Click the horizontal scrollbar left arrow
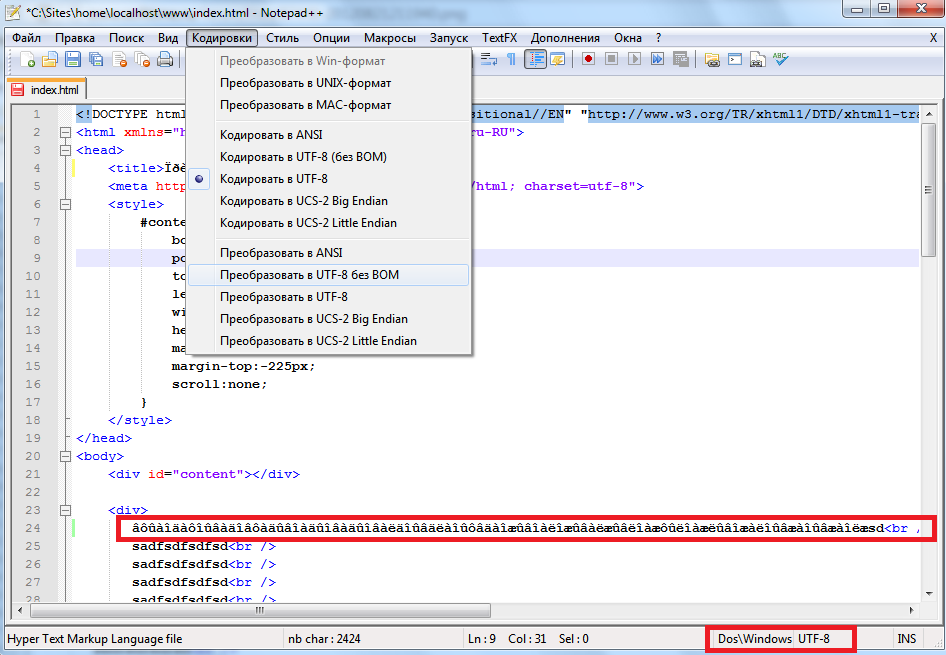Viewport: 946px width, 655px height. click(21, 610)
